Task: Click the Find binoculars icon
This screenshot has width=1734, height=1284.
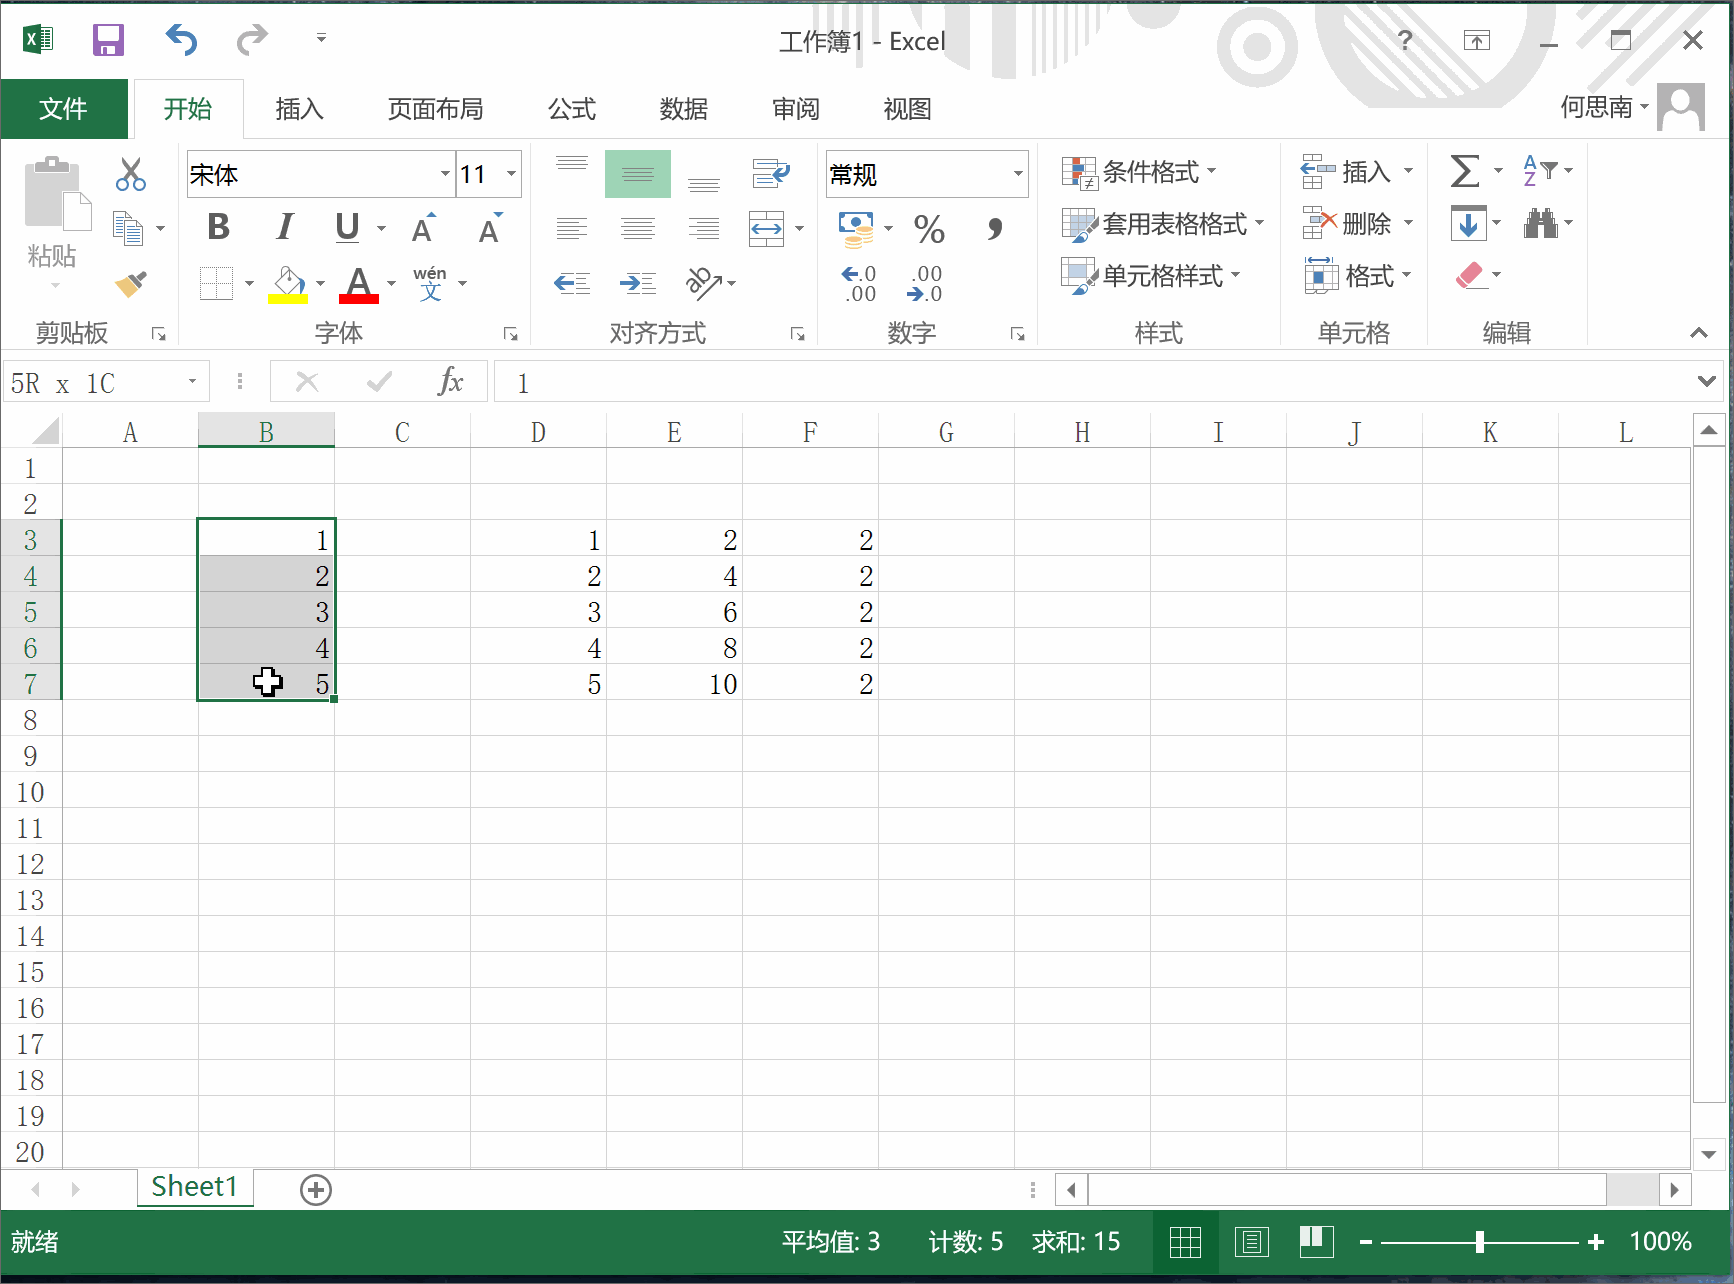Action: coord(1540,224)
